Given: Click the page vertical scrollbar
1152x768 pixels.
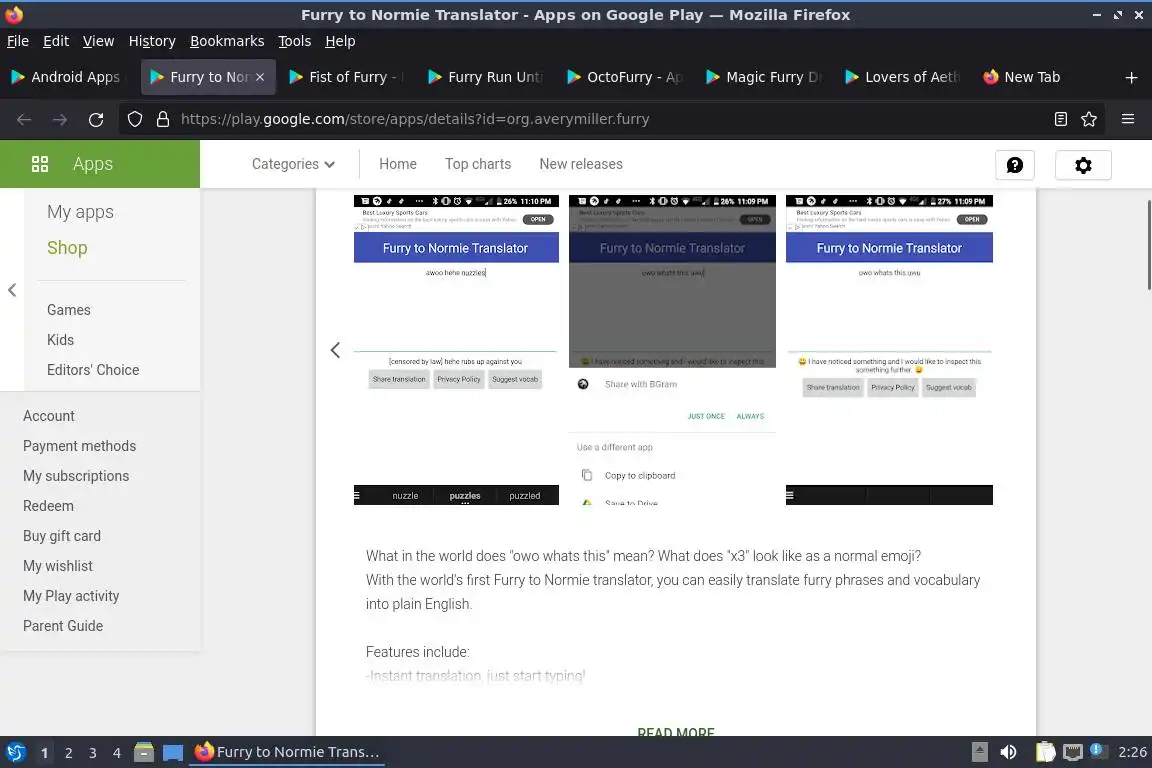Looking at the screenshot, I should 1148,245.
